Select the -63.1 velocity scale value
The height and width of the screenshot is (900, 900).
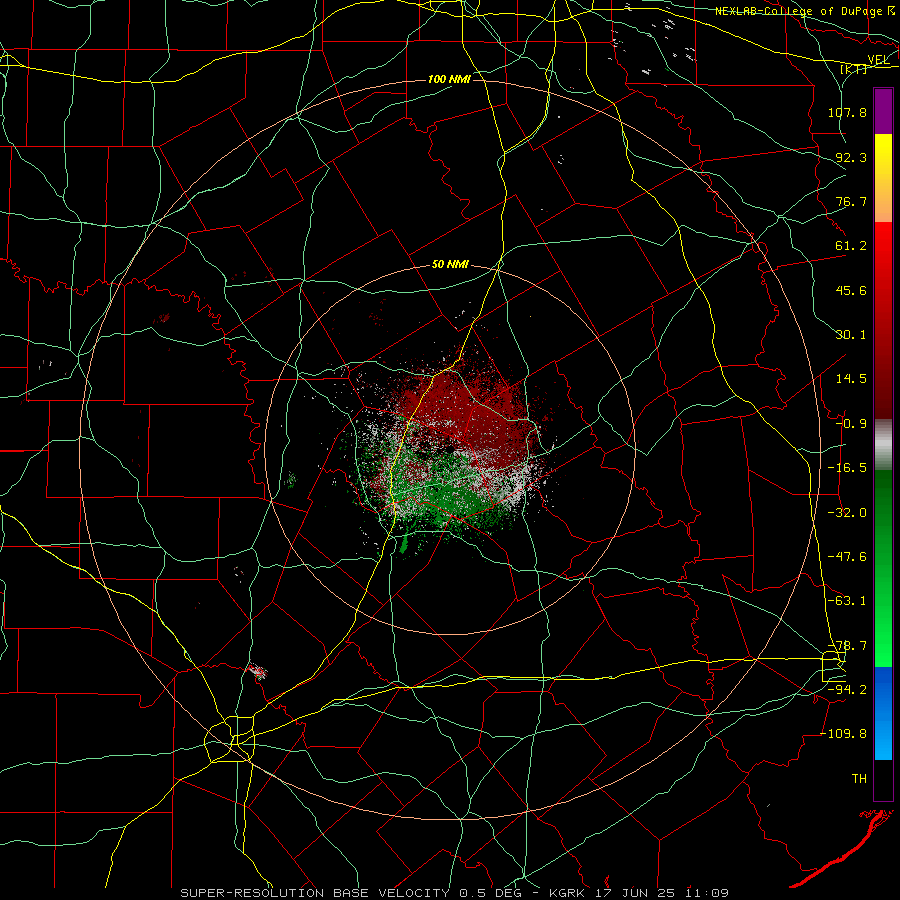click(847, 601)
